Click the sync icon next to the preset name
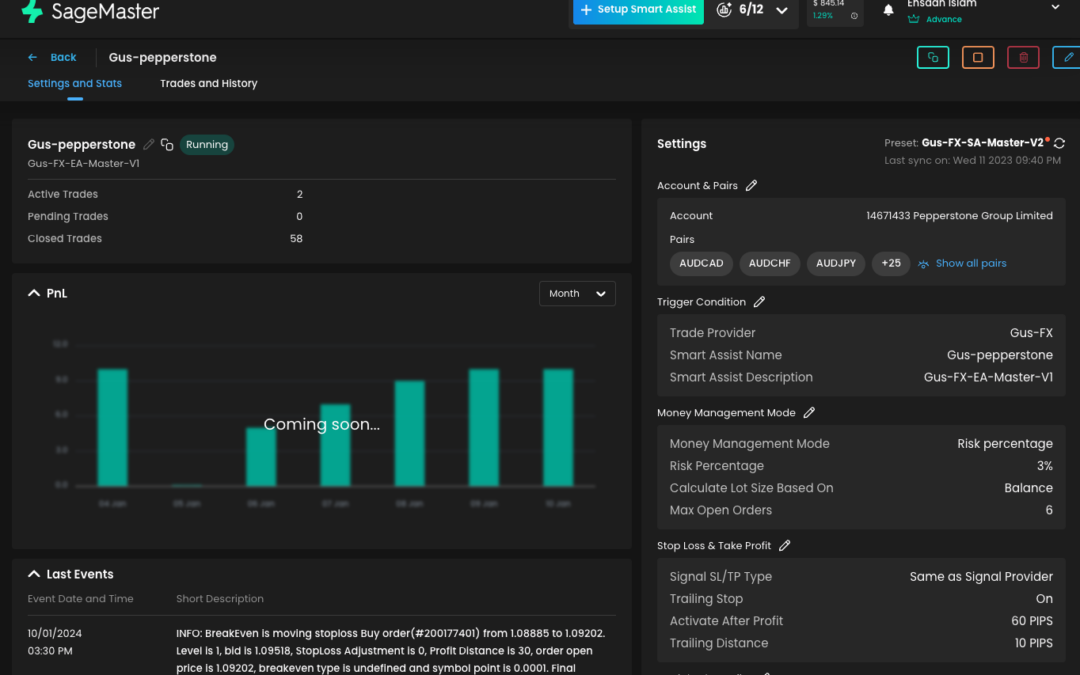1080x675 pixels. 1059,144
